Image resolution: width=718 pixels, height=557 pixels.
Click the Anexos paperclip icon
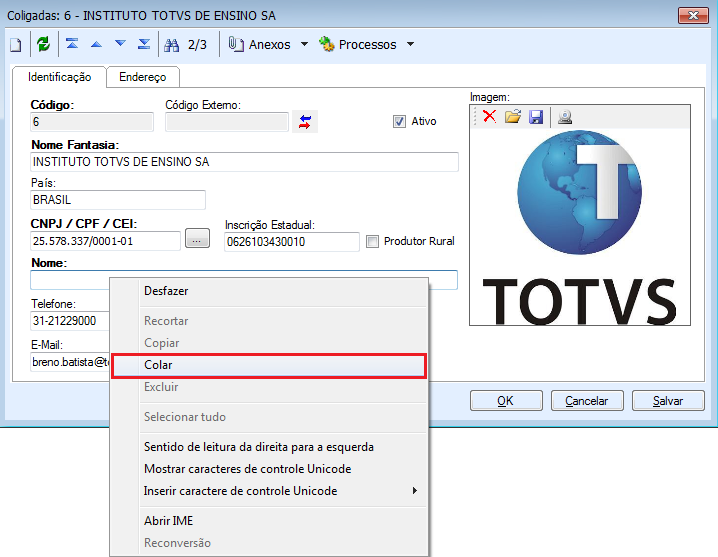[x=235, y=44]
